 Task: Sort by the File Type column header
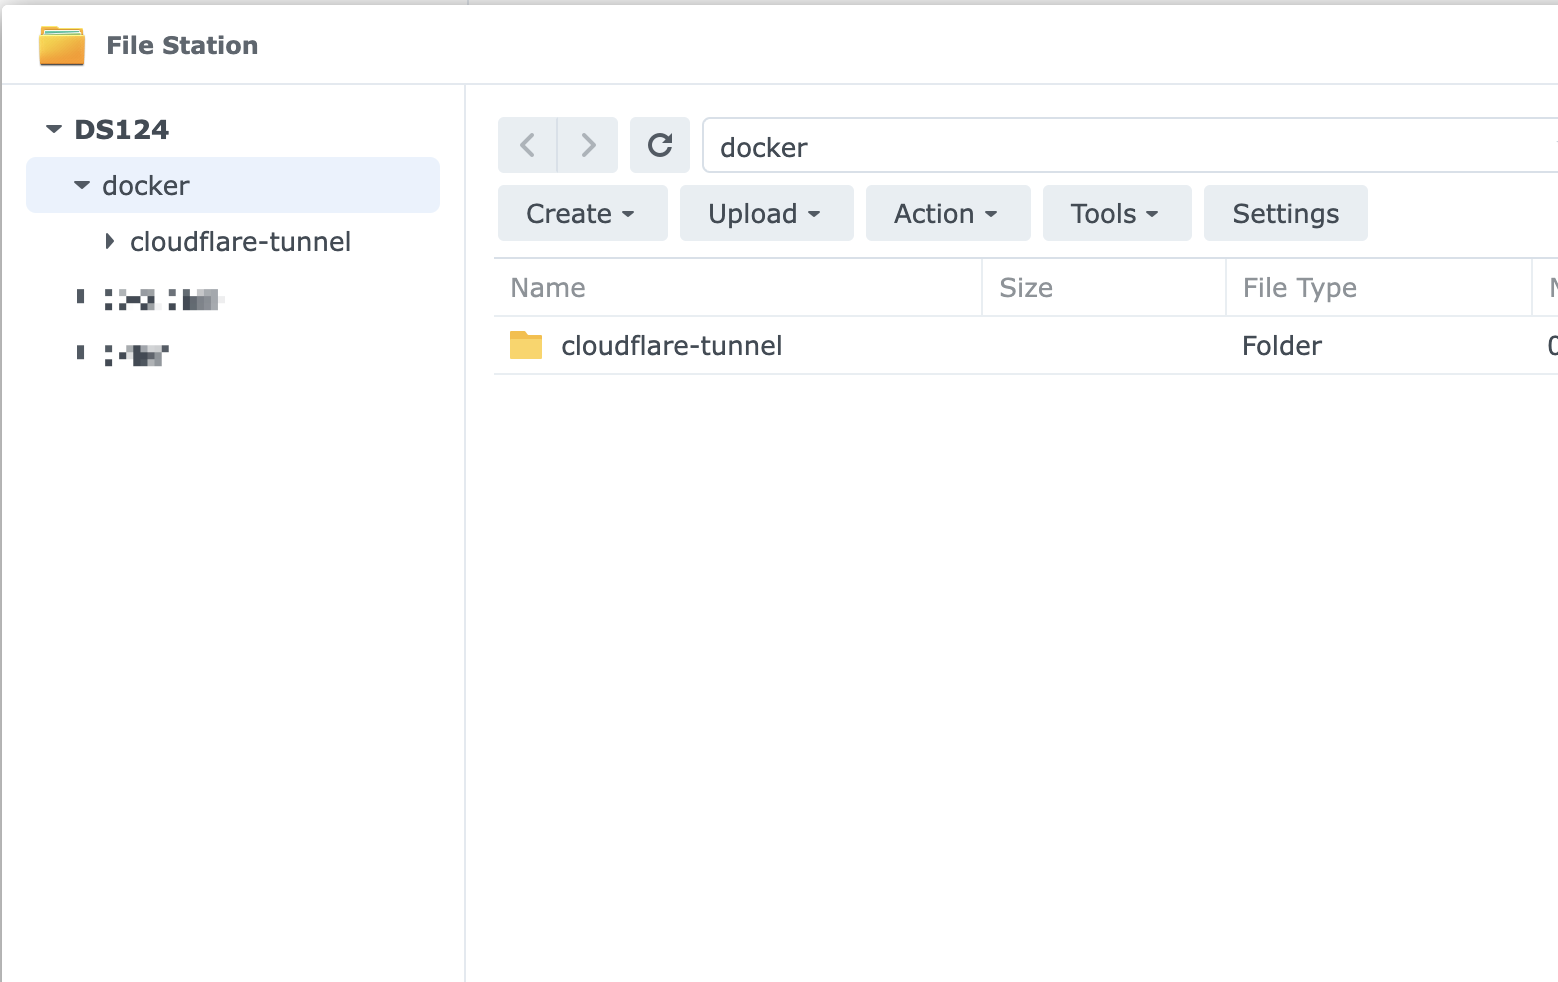point(1379,288)
